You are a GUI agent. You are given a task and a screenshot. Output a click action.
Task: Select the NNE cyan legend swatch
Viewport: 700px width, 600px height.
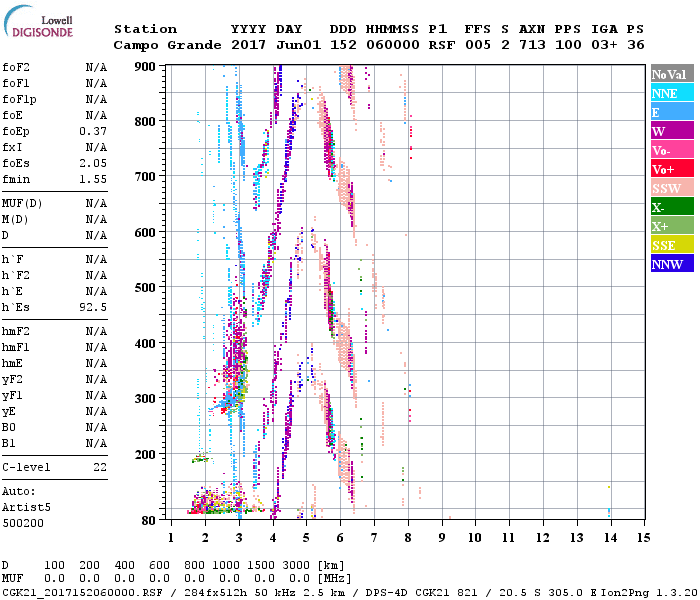[672, 93]
